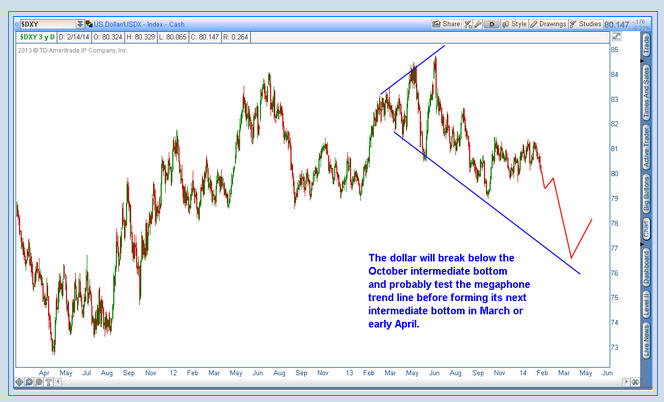The image size is (664, 402).
Task: Open the Trade side tab
Action: (x=646, y=44)
